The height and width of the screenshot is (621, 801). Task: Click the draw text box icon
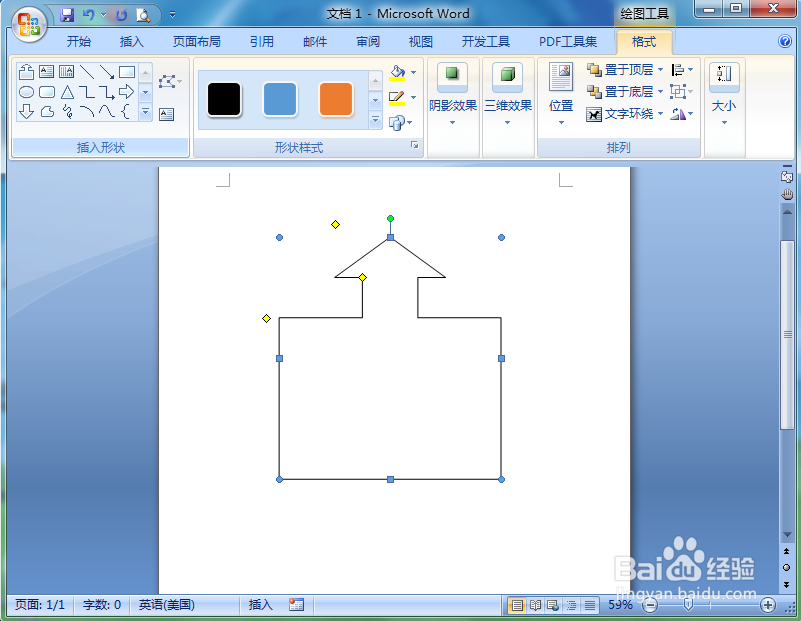(167, 114)
